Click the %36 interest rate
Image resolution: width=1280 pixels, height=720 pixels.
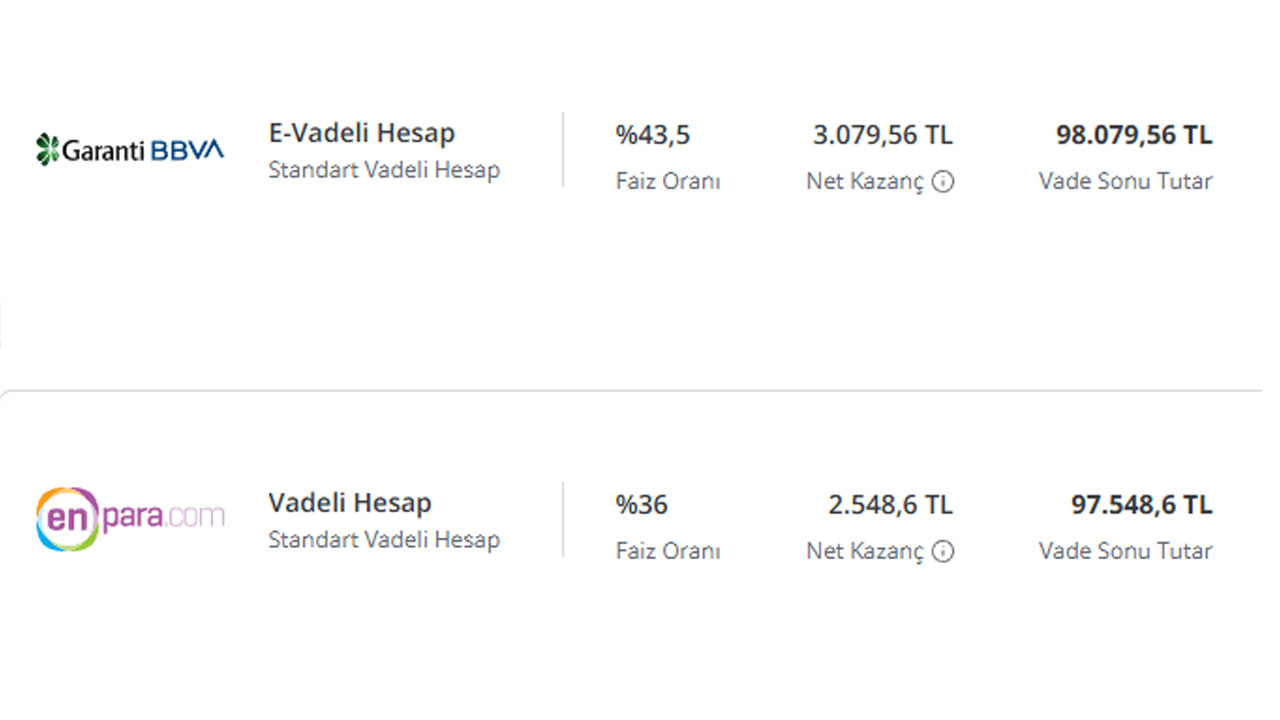641,505
